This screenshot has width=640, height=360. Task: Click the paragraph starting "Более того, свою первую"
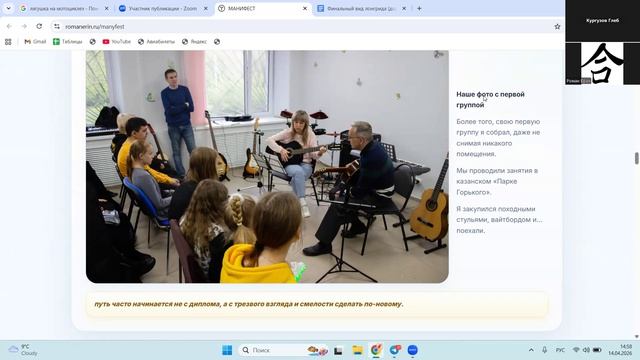(498, 138)
